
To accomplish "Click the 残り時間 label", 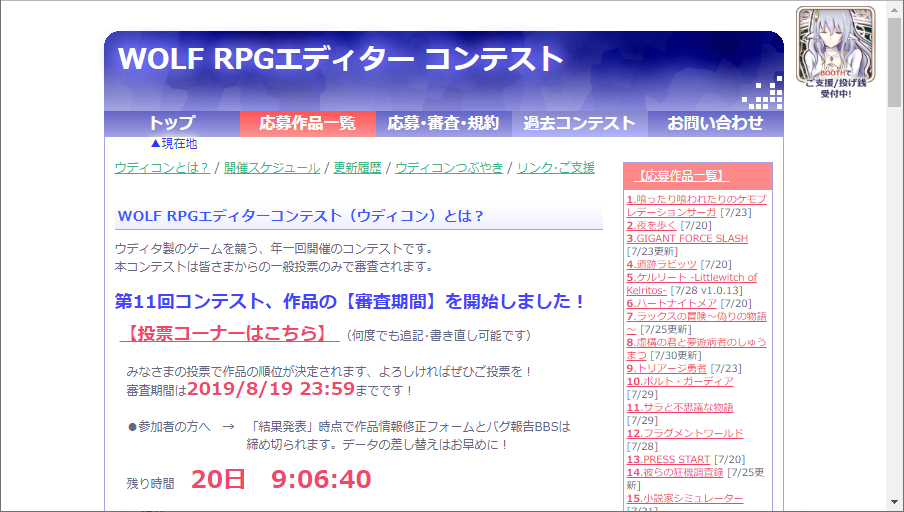I will click(x=150, y=484).
